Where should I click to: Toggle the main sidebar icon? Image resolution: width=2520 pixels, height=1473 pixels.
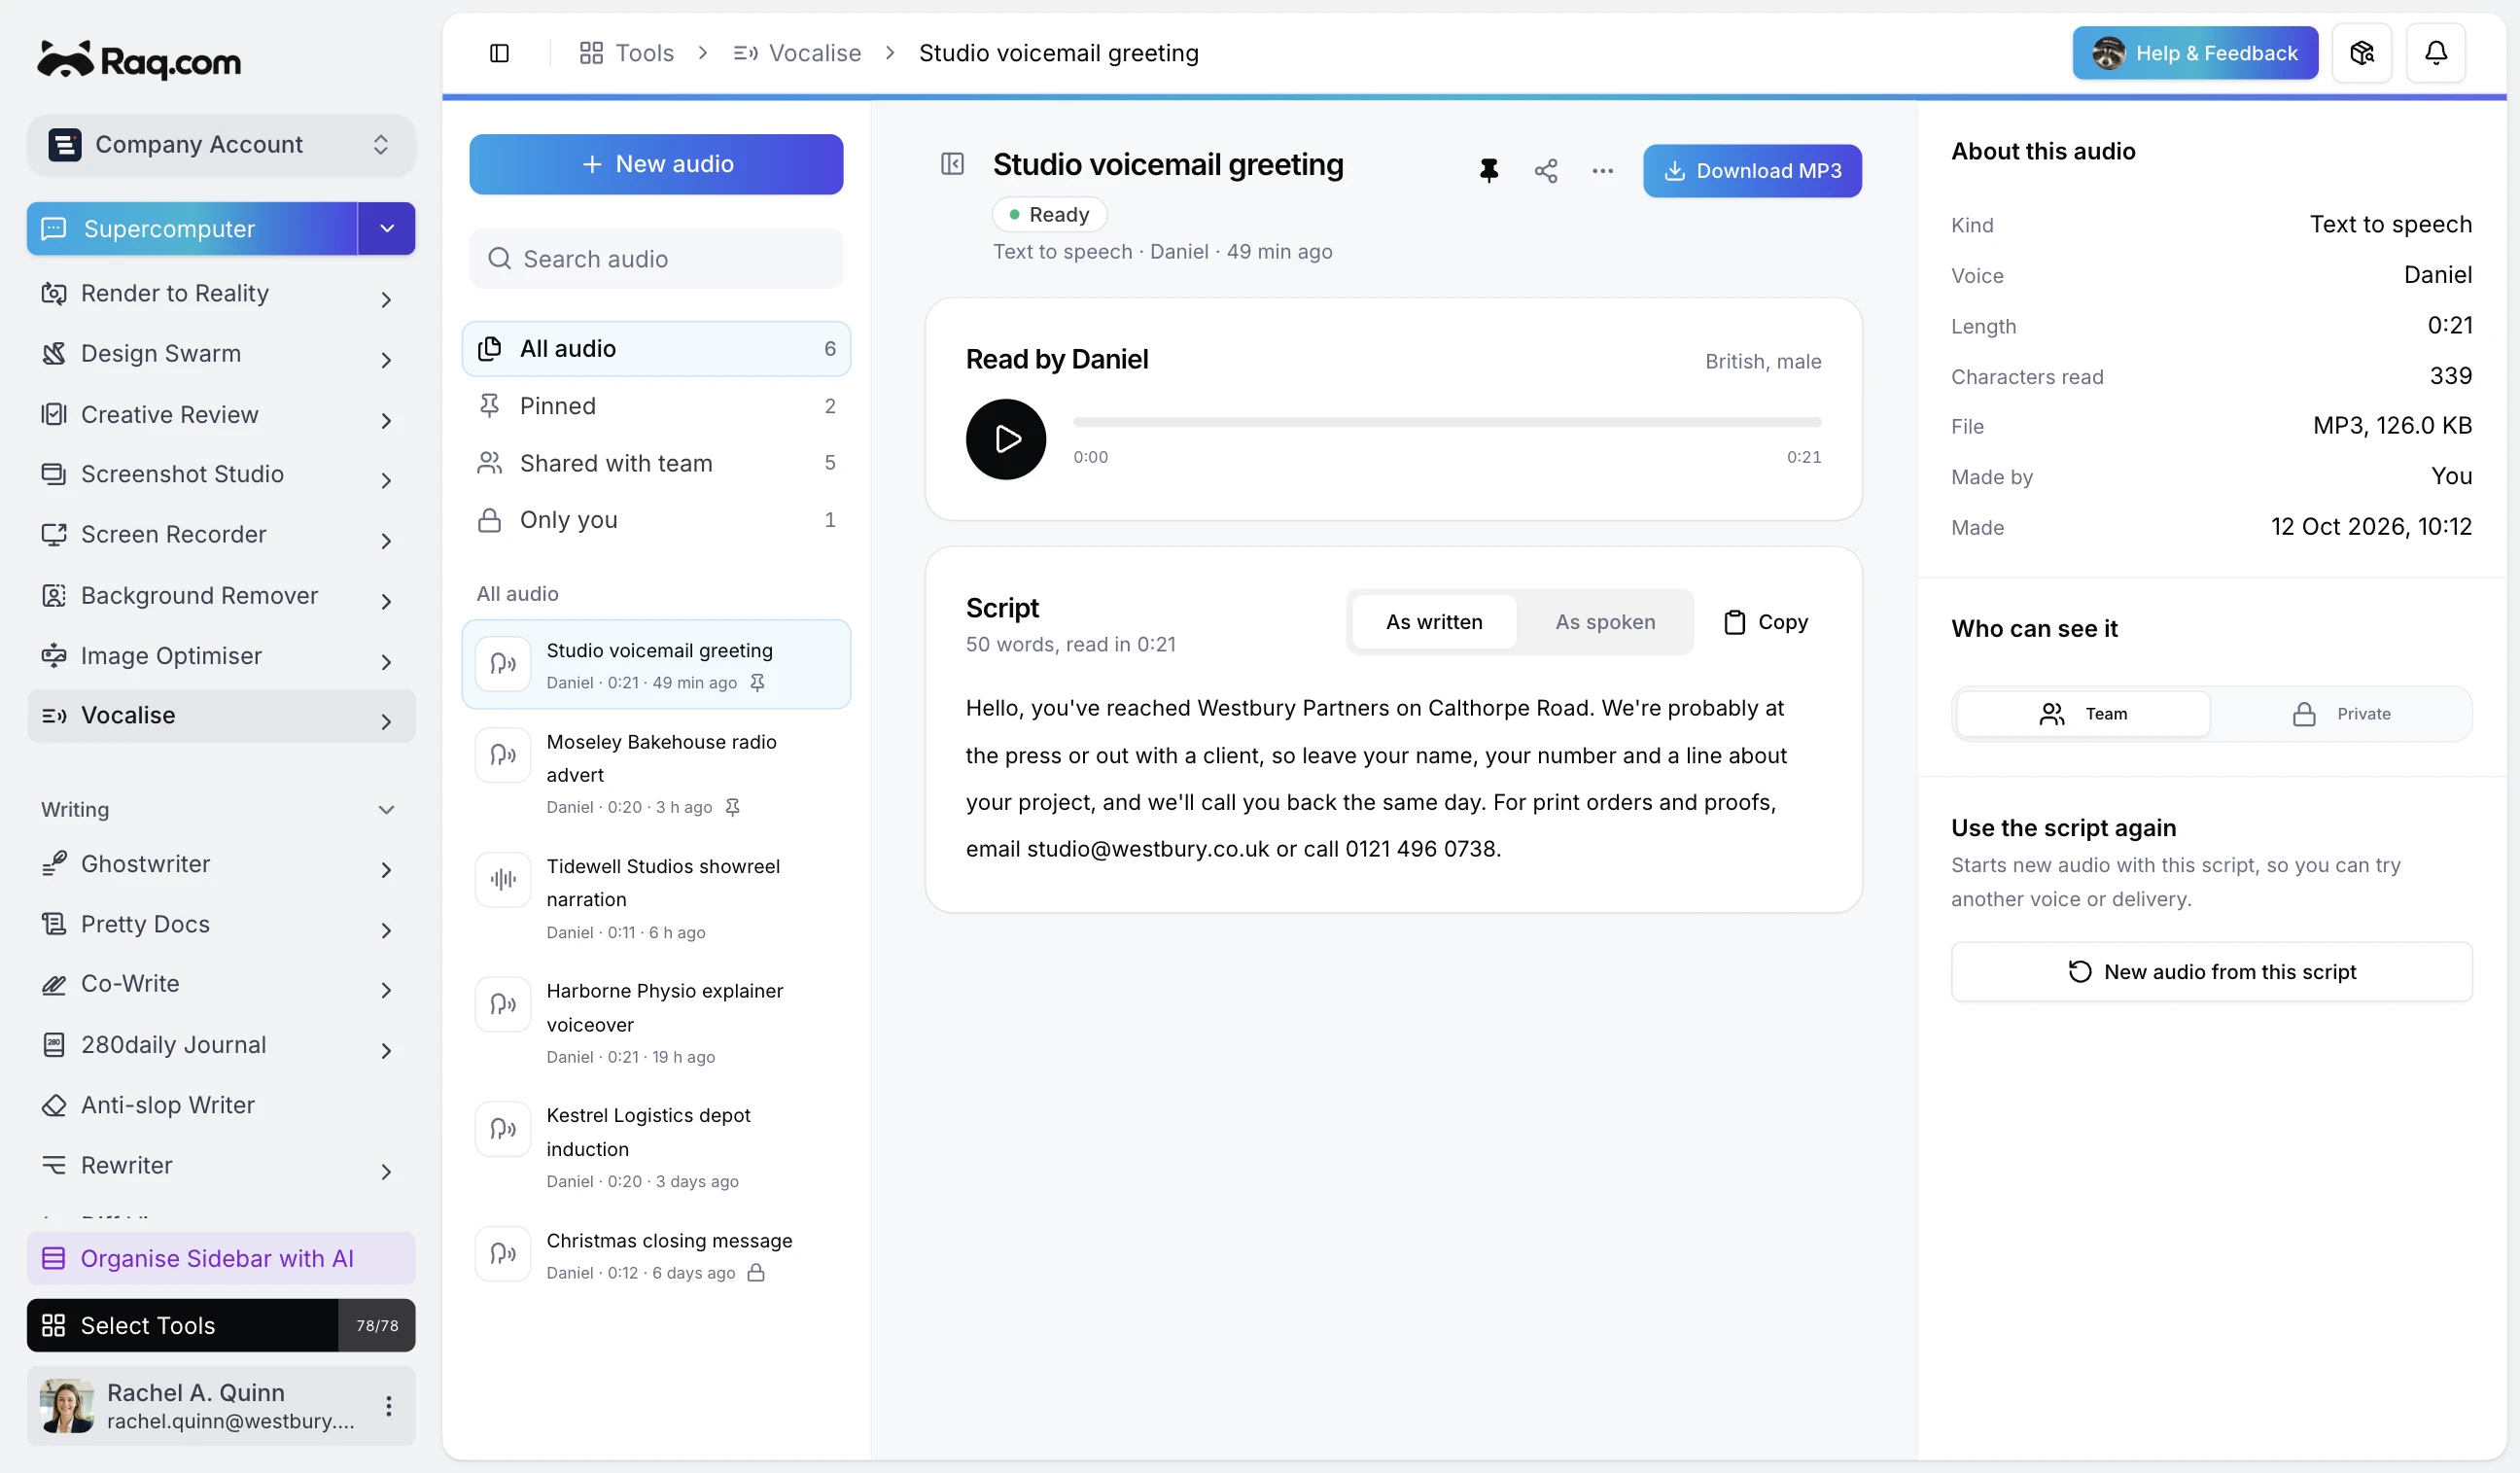point(499,53)
